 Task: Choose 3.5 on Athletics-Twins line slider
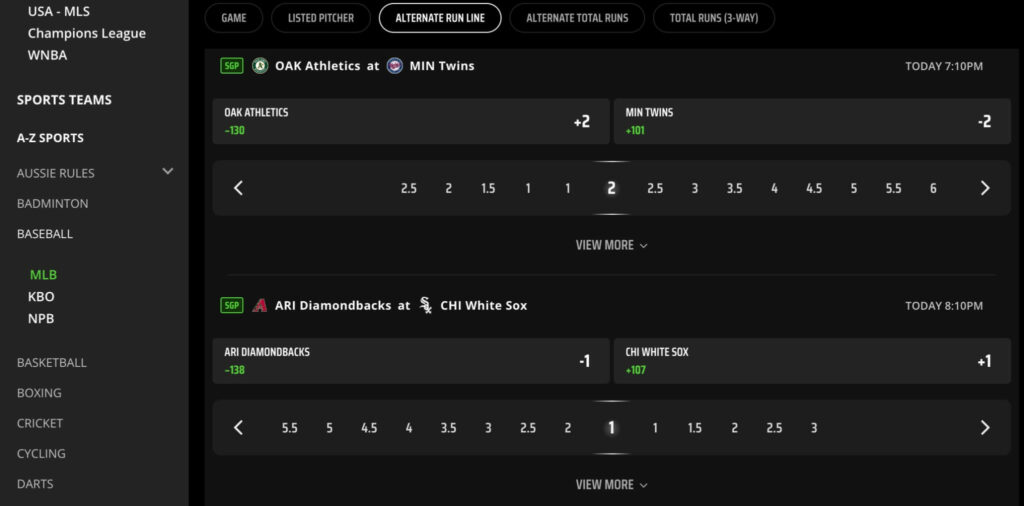pos(734,189)
